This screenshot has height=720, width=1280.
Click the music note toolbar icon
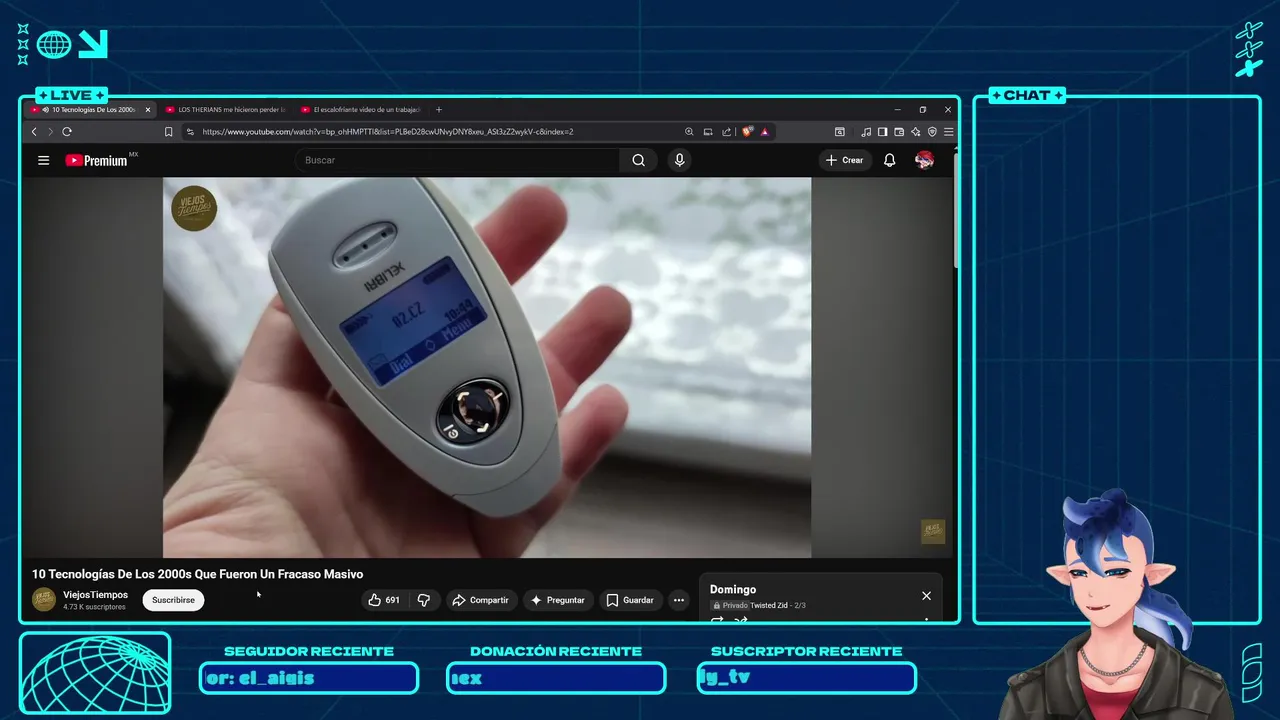(866, 132)
